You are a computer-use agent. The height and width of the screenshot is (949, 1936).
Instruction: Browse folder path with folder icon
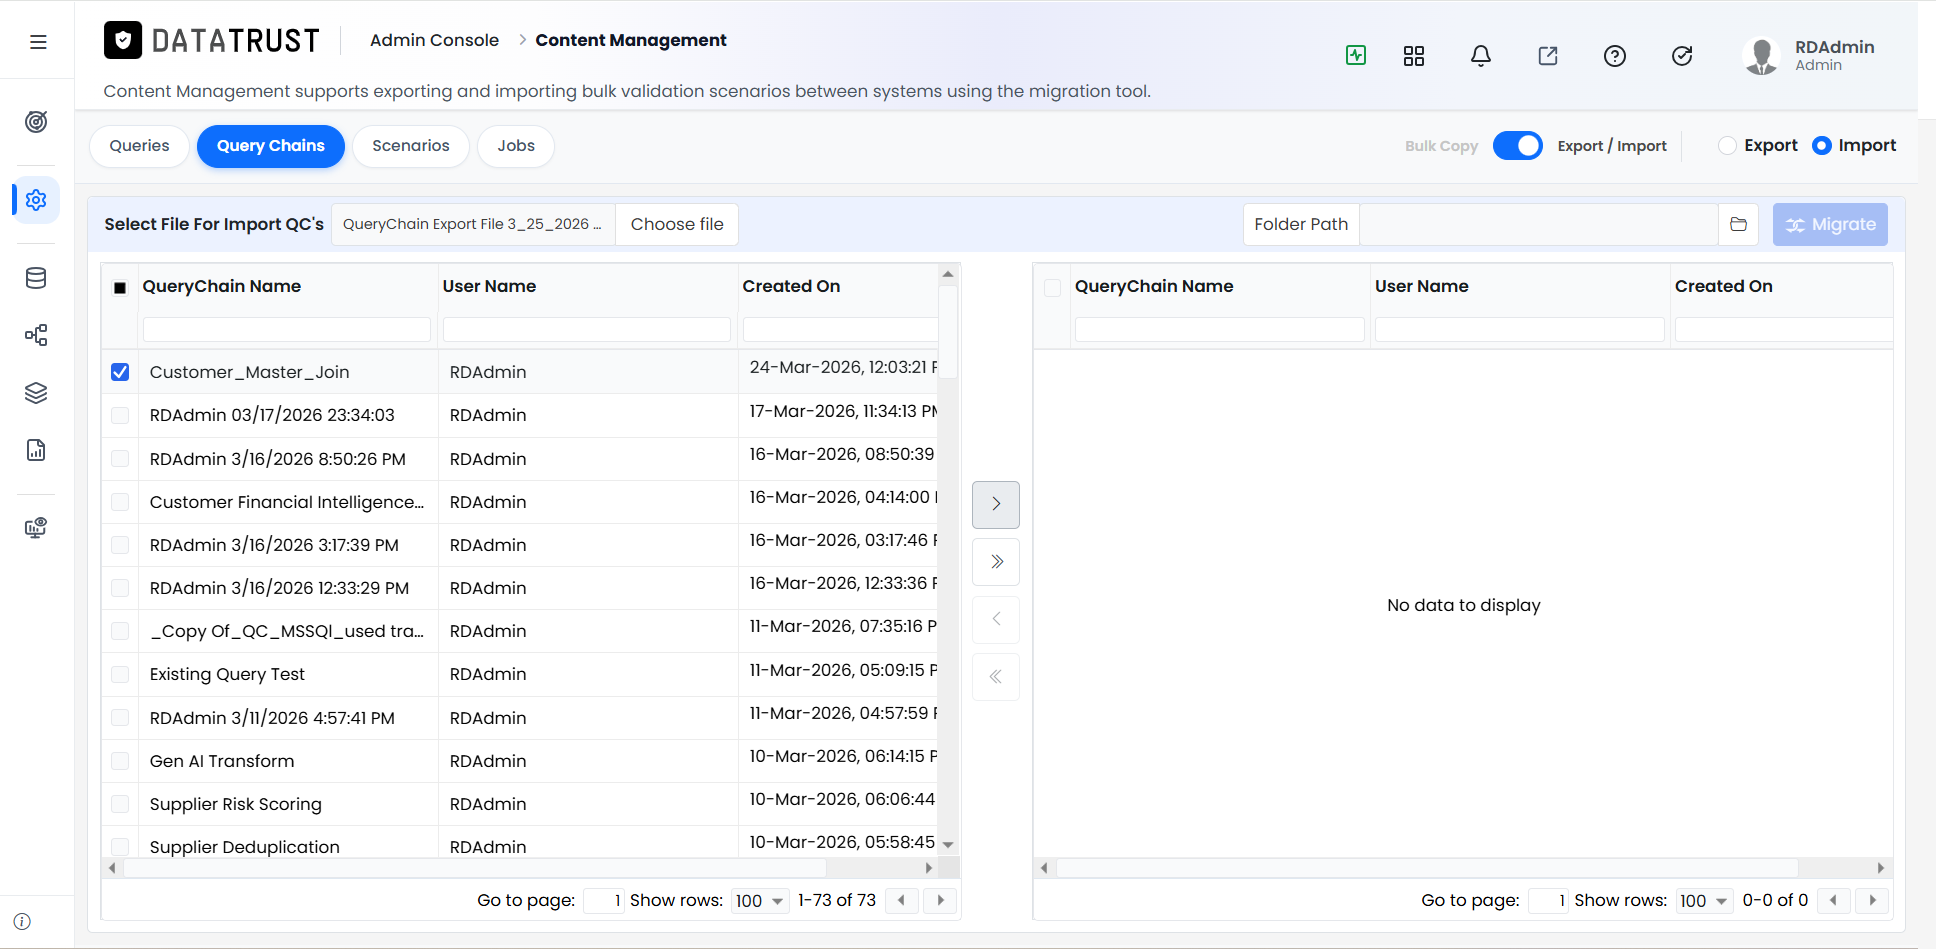(x=1739, y=224)
